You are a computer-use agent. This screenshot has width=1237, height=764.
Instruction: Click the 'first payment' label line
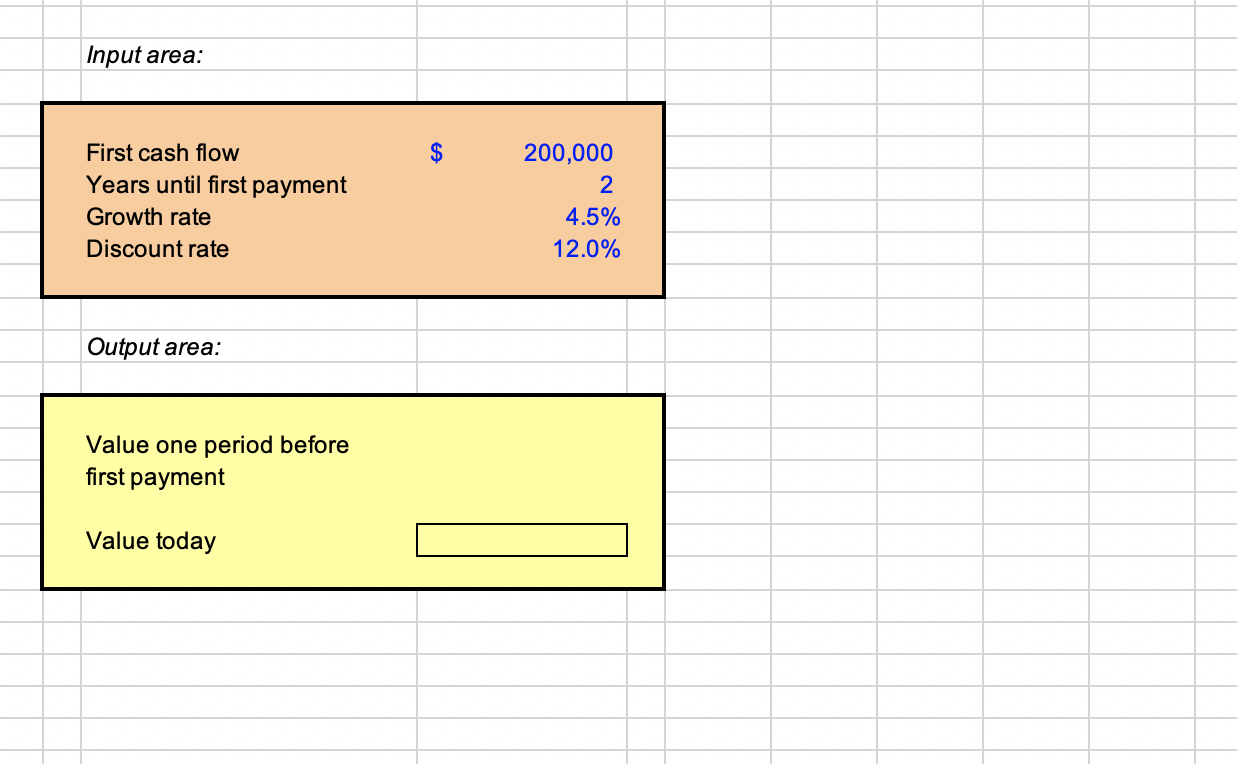pyautogui.click(x=156, y=477)
